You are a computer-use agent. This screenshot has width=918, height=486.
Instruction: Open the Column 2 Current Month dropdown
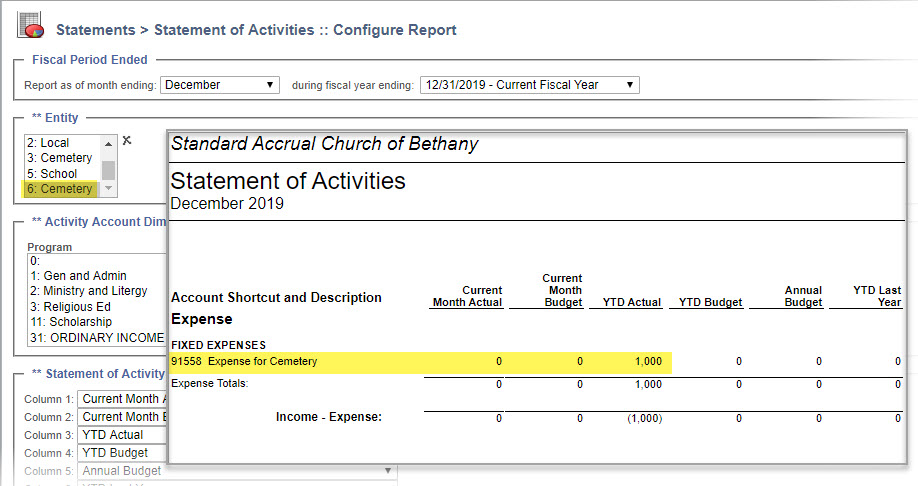click(122, 417)
